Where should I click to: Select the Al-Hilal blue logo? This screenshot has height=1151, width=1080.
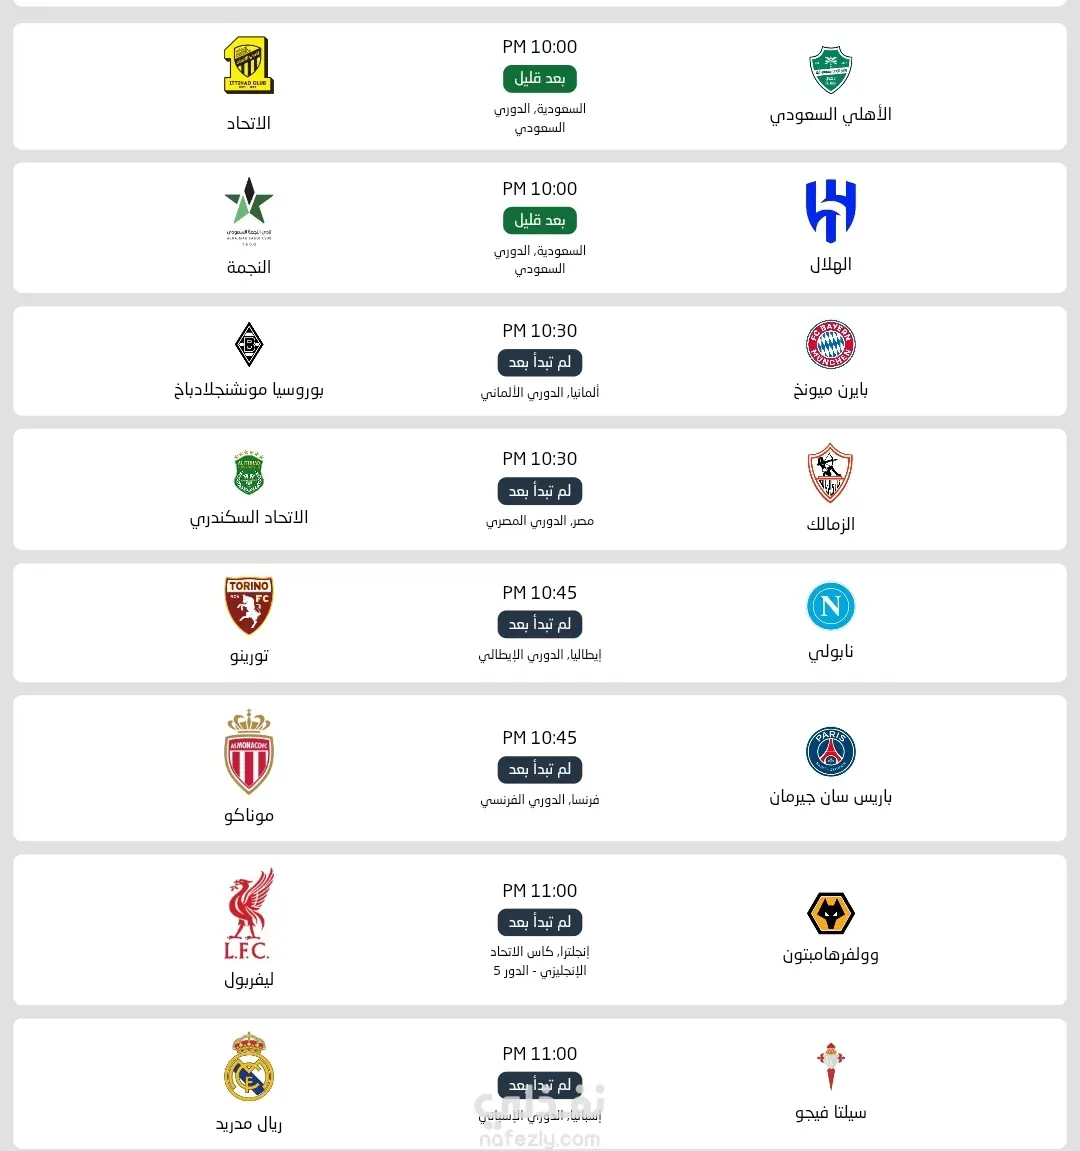click(x=831, y=211)
